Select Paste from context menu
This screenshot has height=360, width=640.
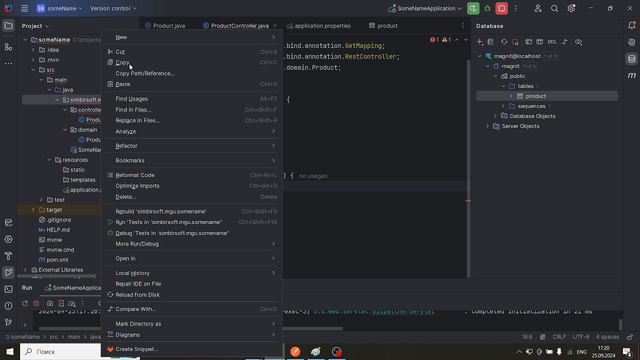click(x=192, y=84)
